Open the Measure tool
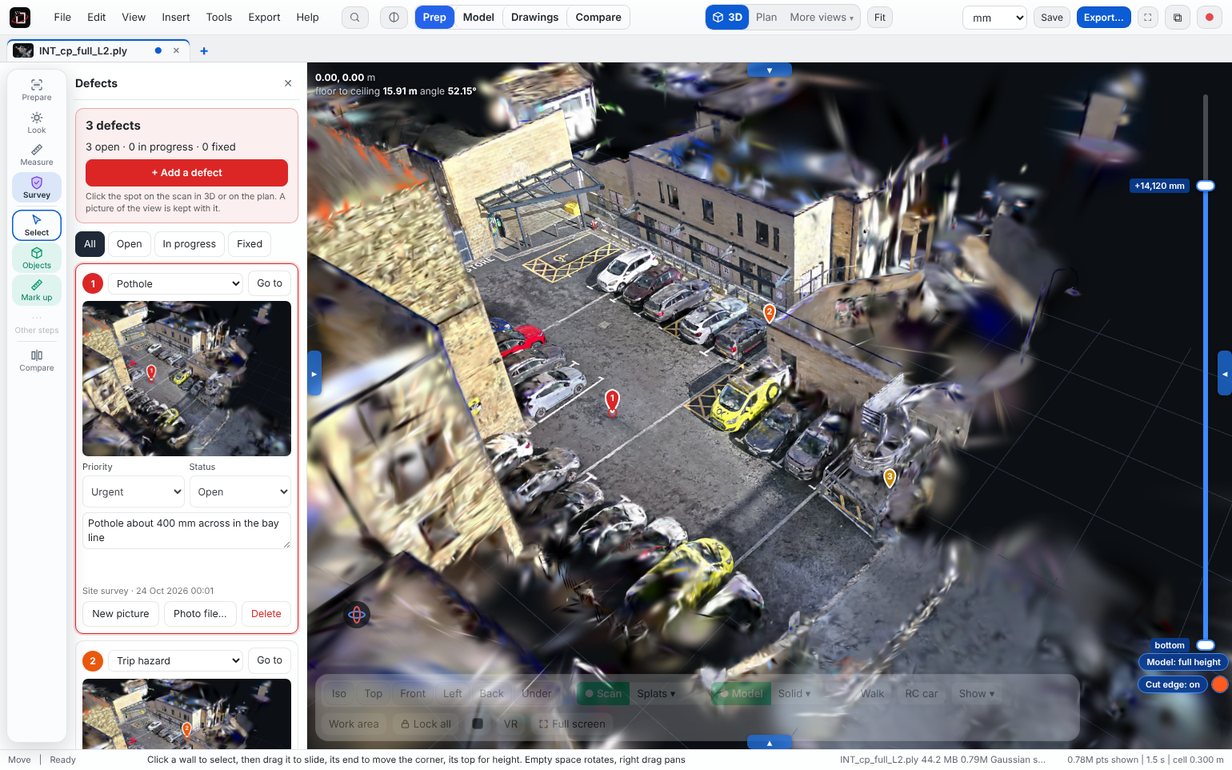Viewport: 1232px width, 770px height. click(37, 155)
